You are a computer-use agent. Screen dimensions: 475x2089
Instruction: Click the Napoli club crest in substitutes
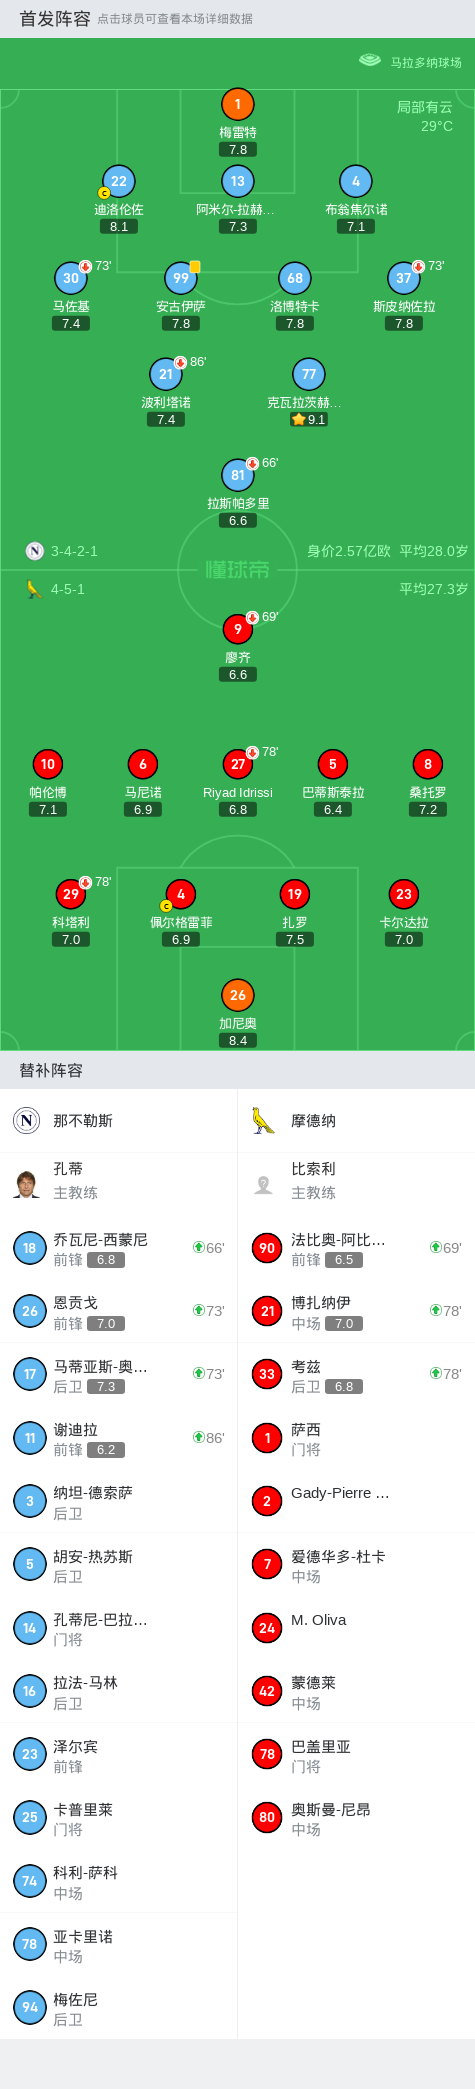27,1120
